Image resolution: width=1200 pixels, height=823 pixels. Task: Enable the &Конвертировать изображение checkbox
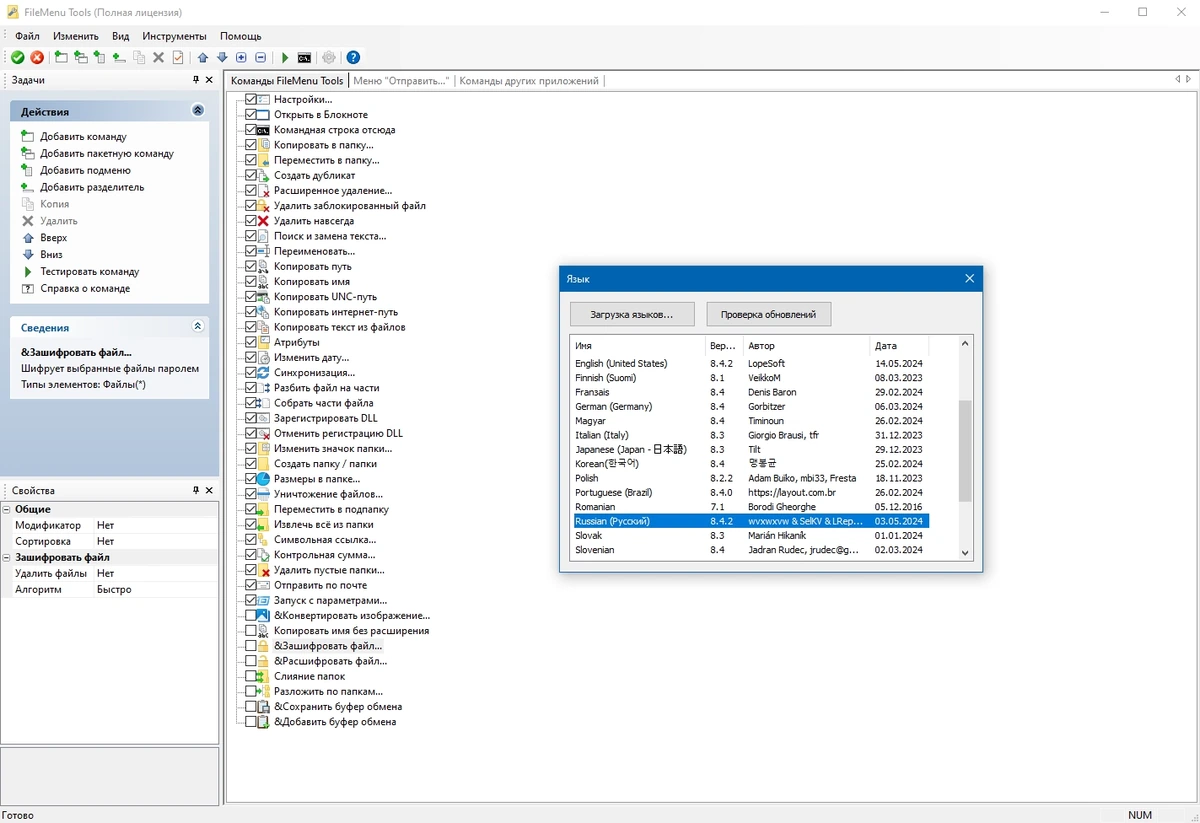(x=251, y=616)
